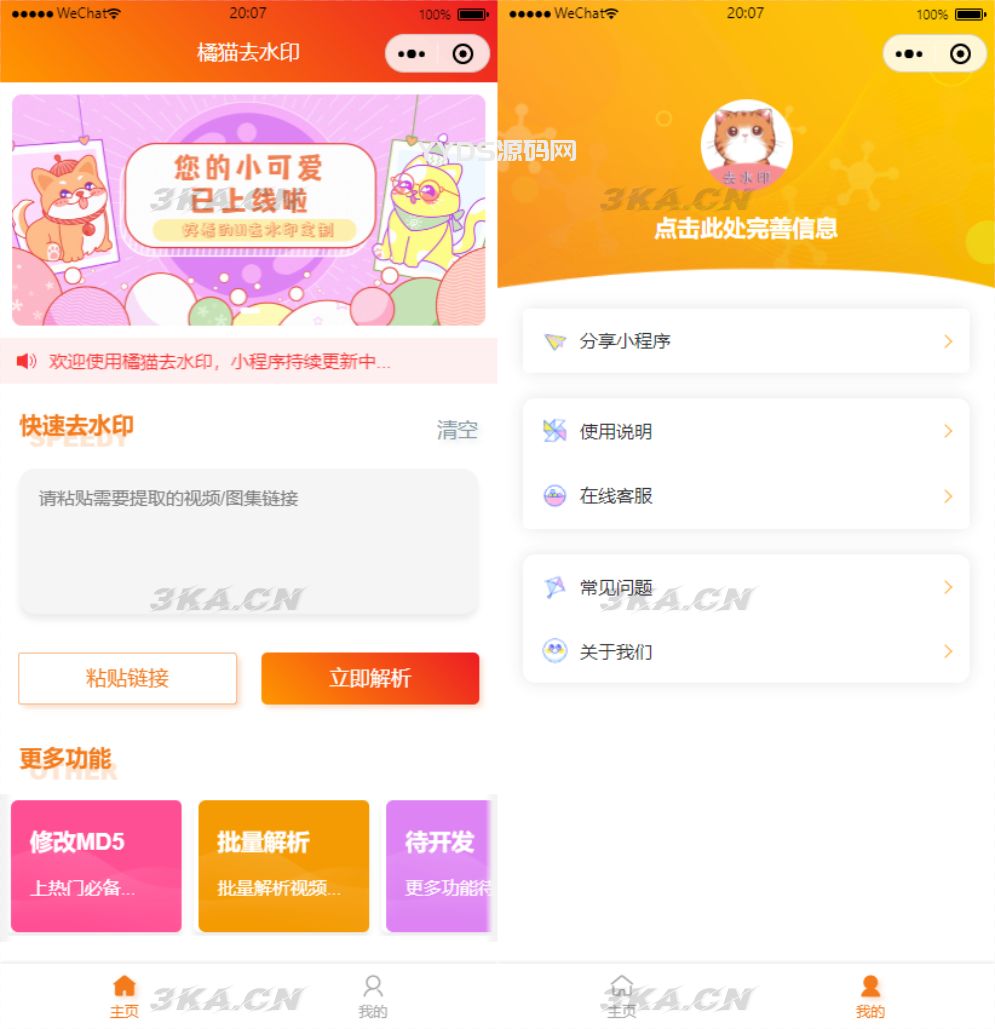Focus the video link paste text area
This screenshot has width=995, height=1029.
(249, 541)
